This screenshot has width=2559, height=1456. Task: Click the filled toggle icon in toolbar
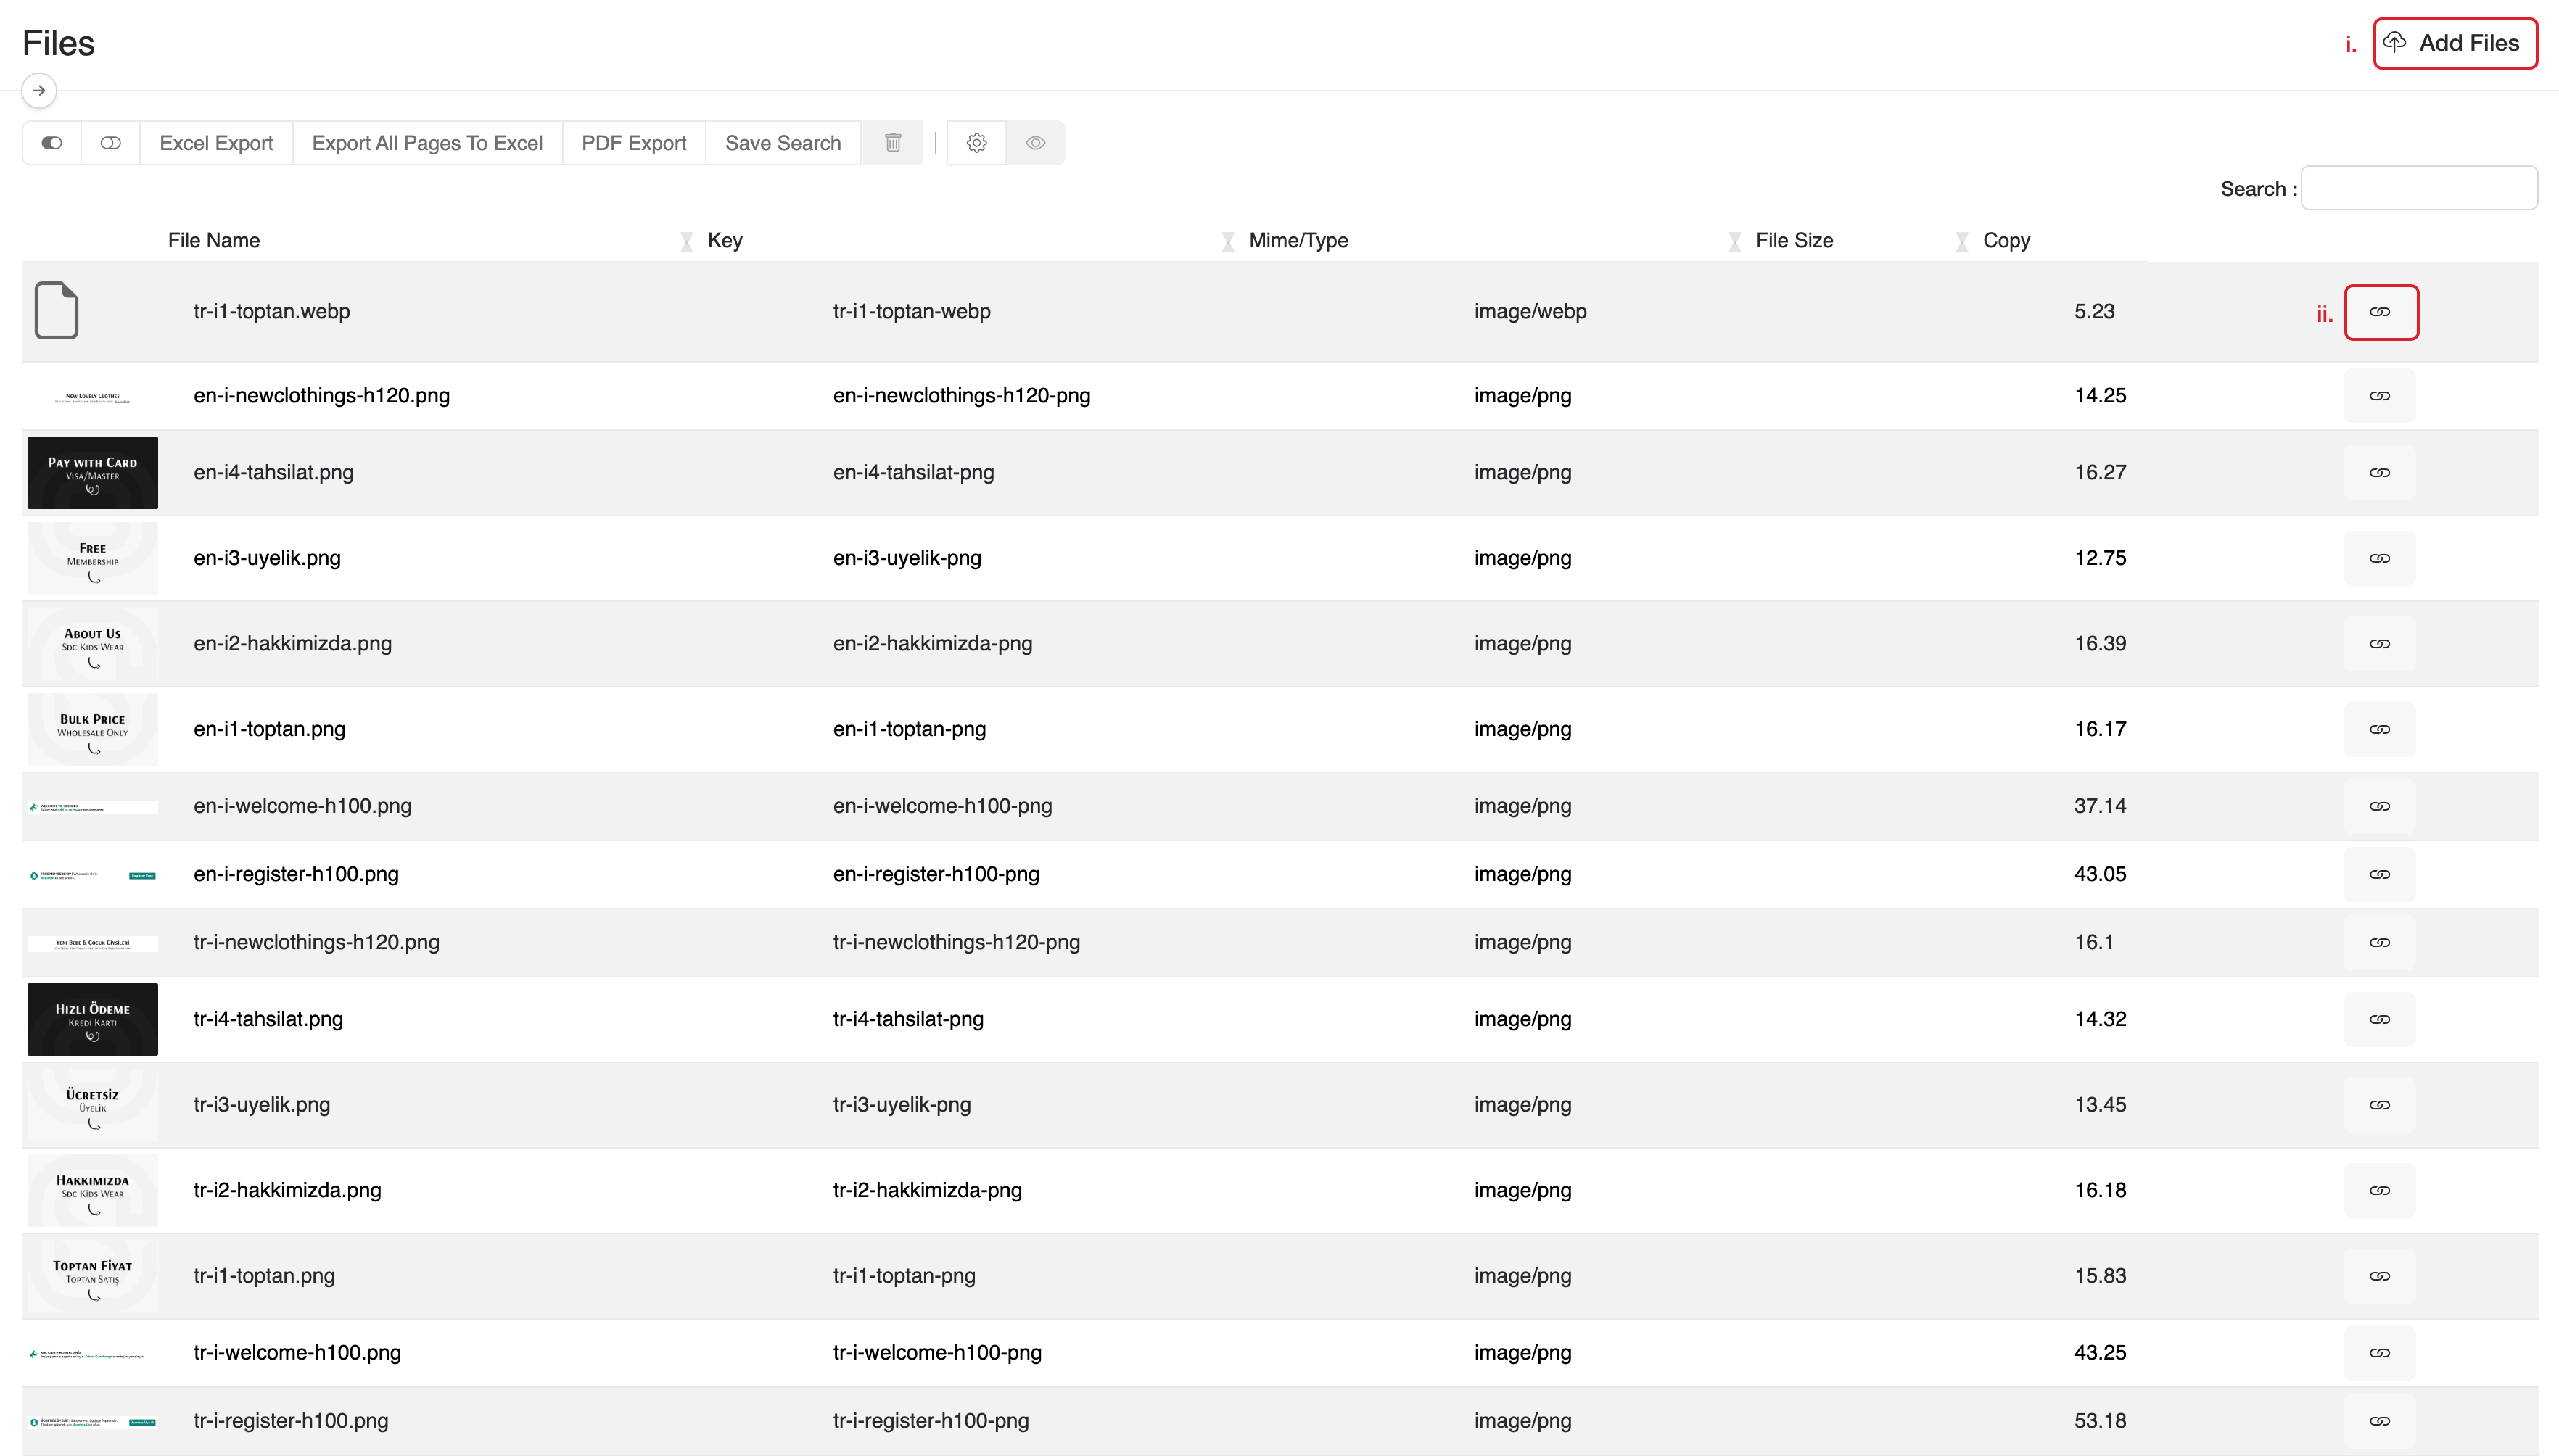[x=52, y=143]
